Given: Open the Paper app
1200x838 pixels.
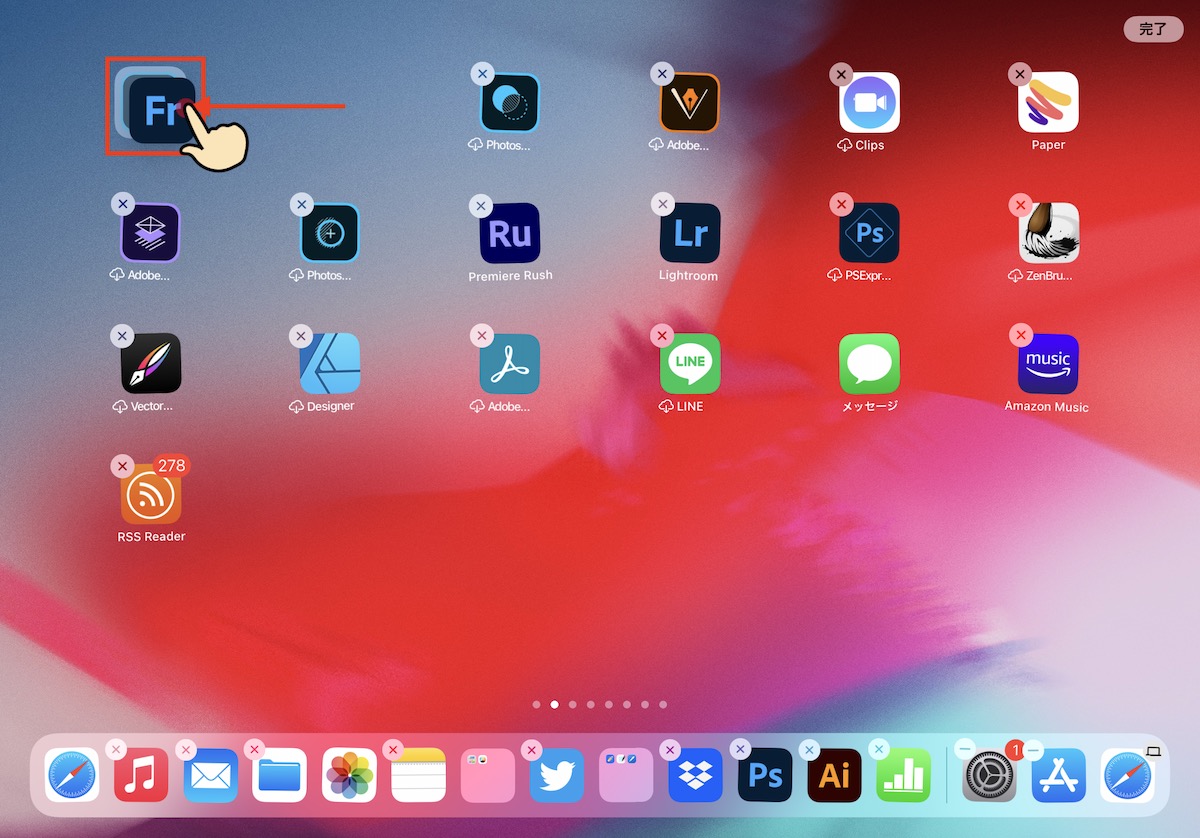Looking at the screenshot, I should [1048, 102].
